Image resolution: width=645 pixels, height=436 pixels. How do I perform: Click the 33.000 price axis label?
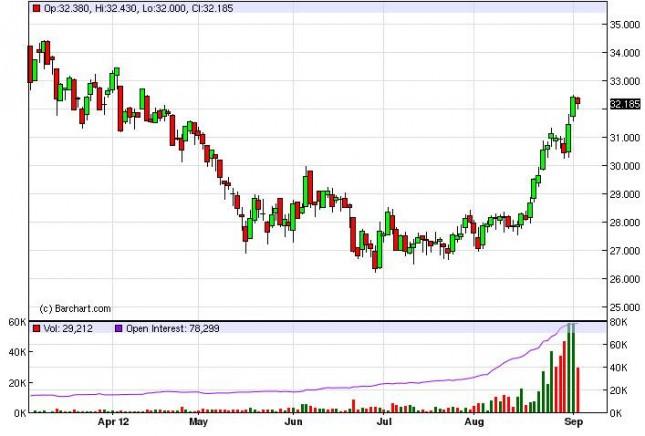(624, 81)
